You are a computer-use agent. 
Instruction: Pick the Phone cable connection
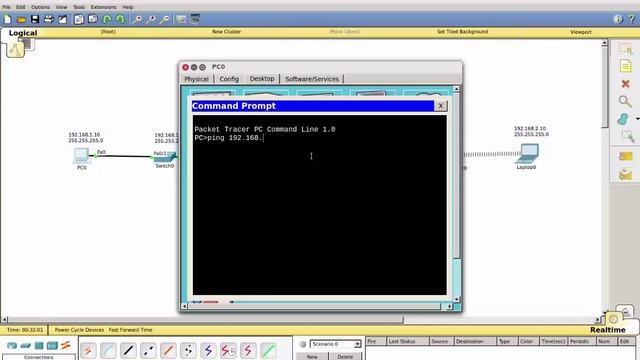pos(188,351)
